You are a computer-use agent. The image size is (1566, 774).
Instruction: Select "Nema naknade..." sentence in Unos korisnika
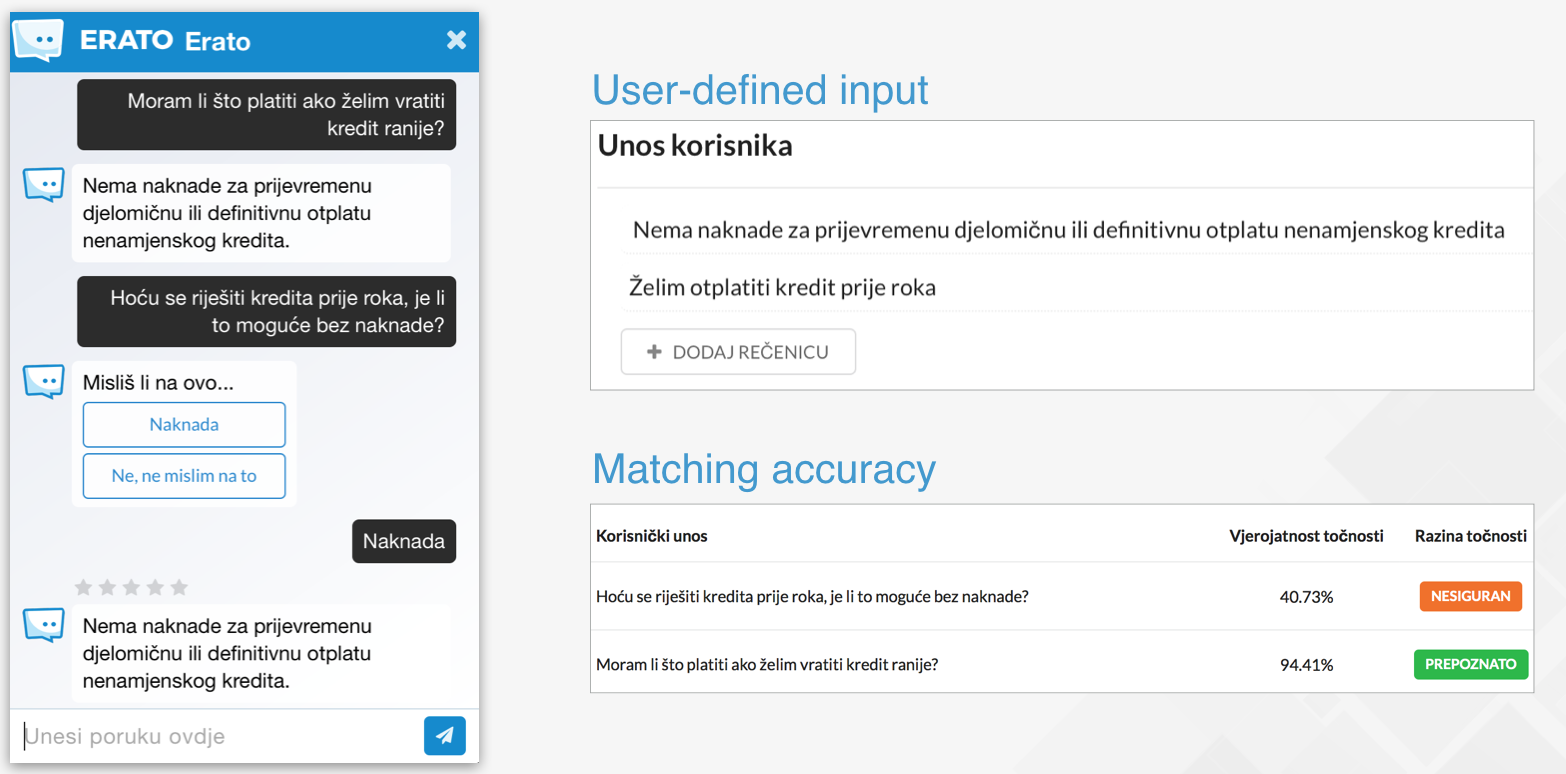[x=1068, y=231]
